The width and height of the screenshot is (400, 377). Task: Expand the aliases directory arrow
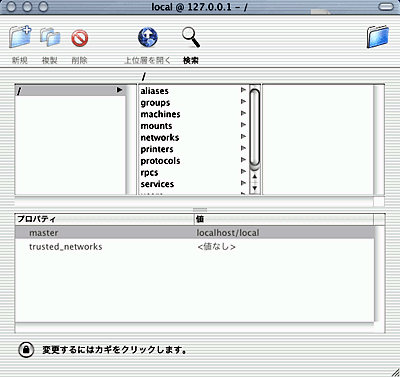point(243,90)
